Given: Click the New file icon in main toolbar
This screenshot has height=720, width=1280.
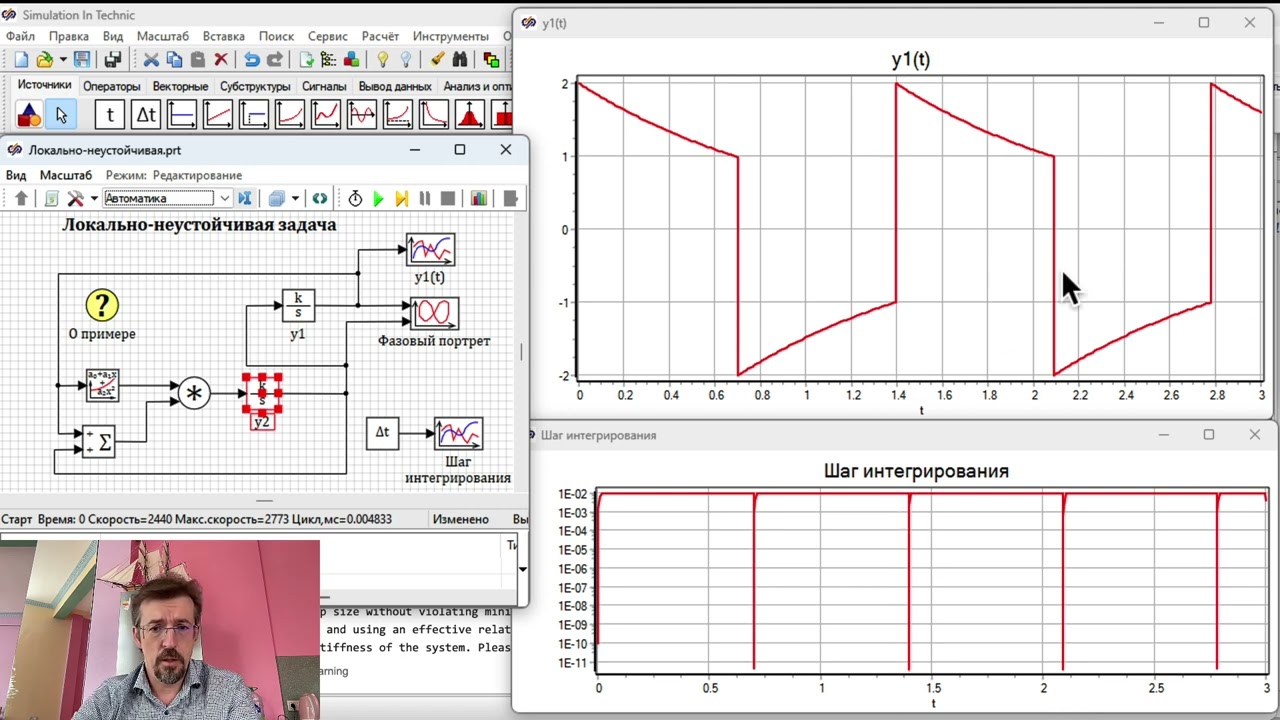Looking at the screenshot, I should pos(21,60).
